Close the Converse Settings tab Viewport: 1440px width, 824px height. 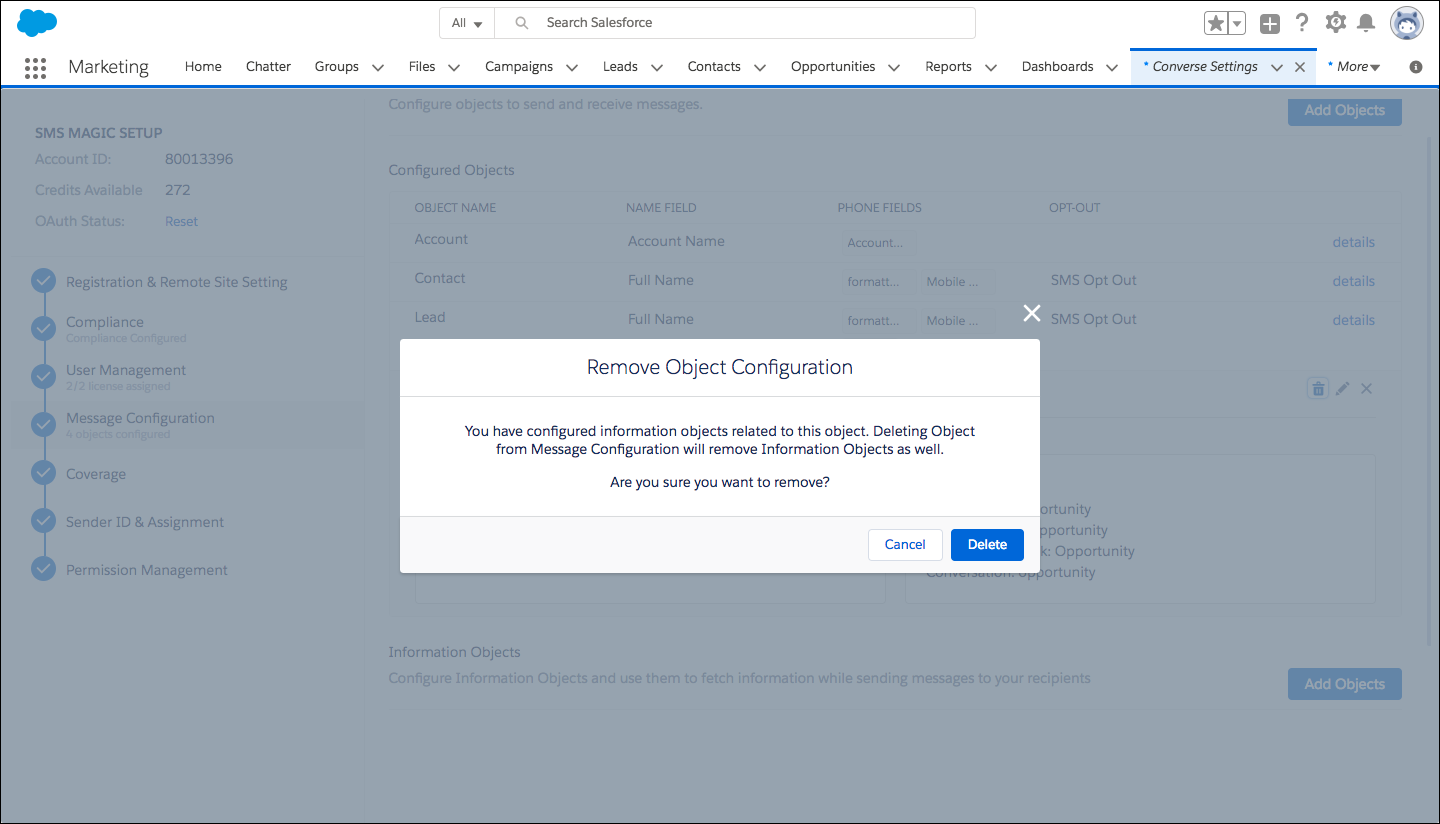point(1300,67)
